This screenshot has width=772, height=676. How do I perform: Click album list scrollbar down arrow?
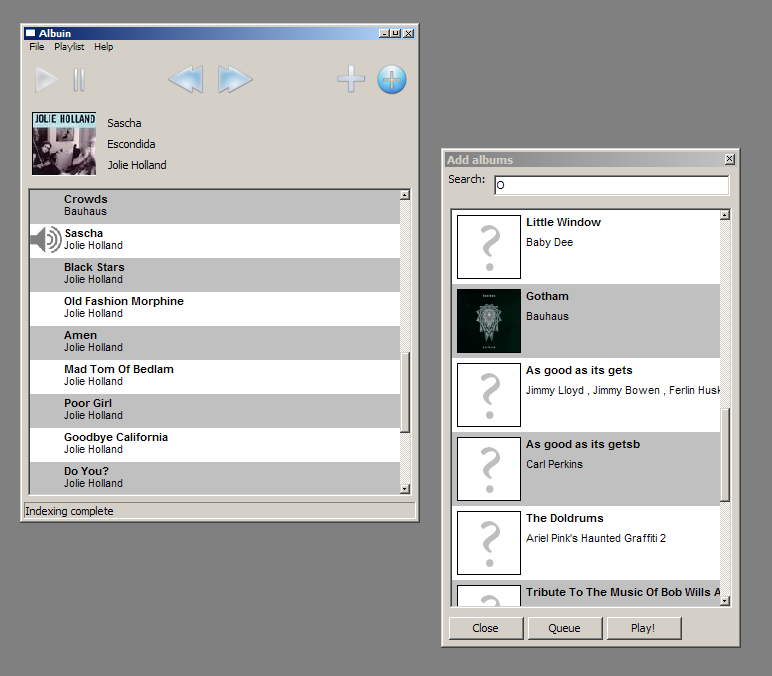725,601
